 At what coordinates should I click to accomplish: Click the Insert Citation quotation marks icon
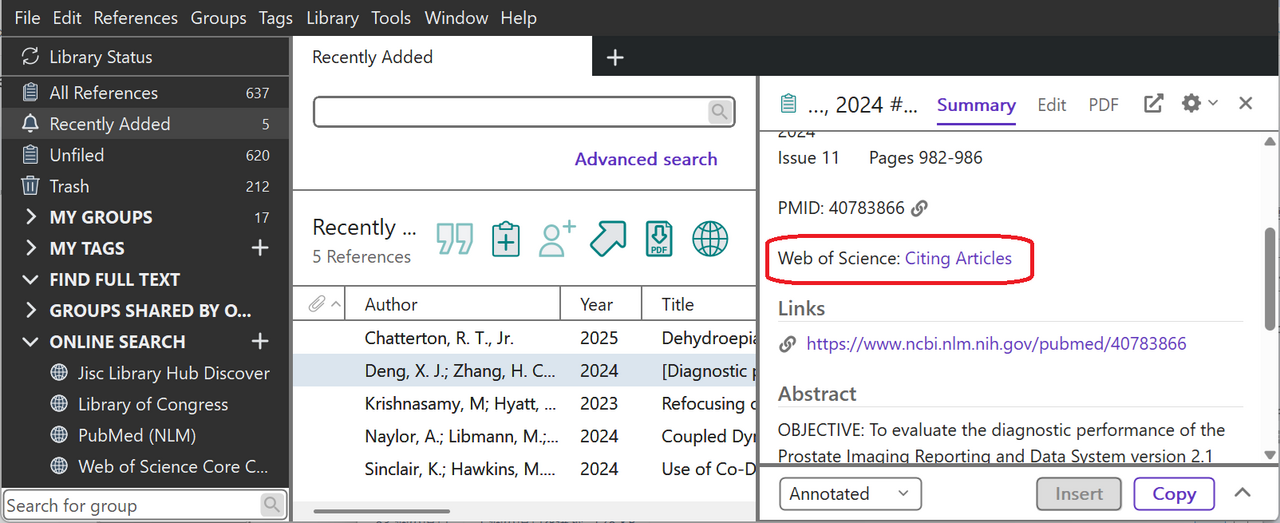click(455, 239)
